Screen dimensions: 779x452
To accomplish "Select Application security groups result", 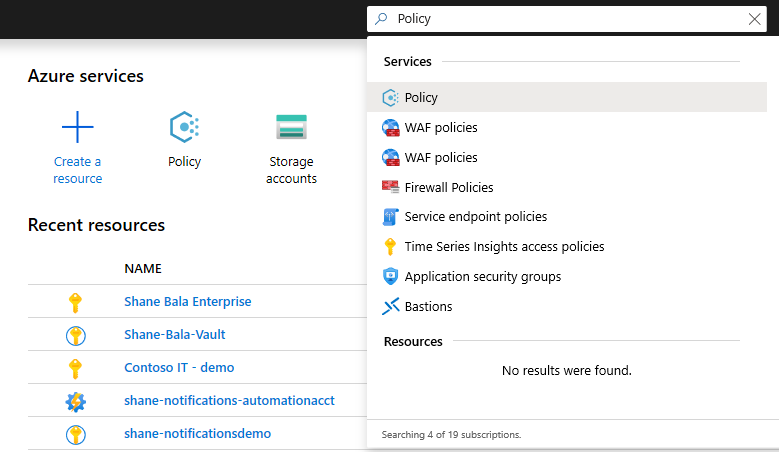I will coord(567,277).
